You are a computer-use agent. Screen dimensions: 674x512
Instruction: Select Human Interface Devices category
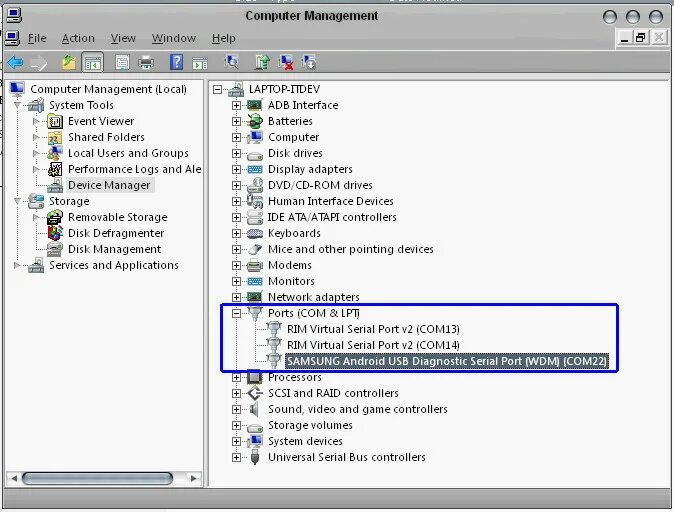[331, 201]
